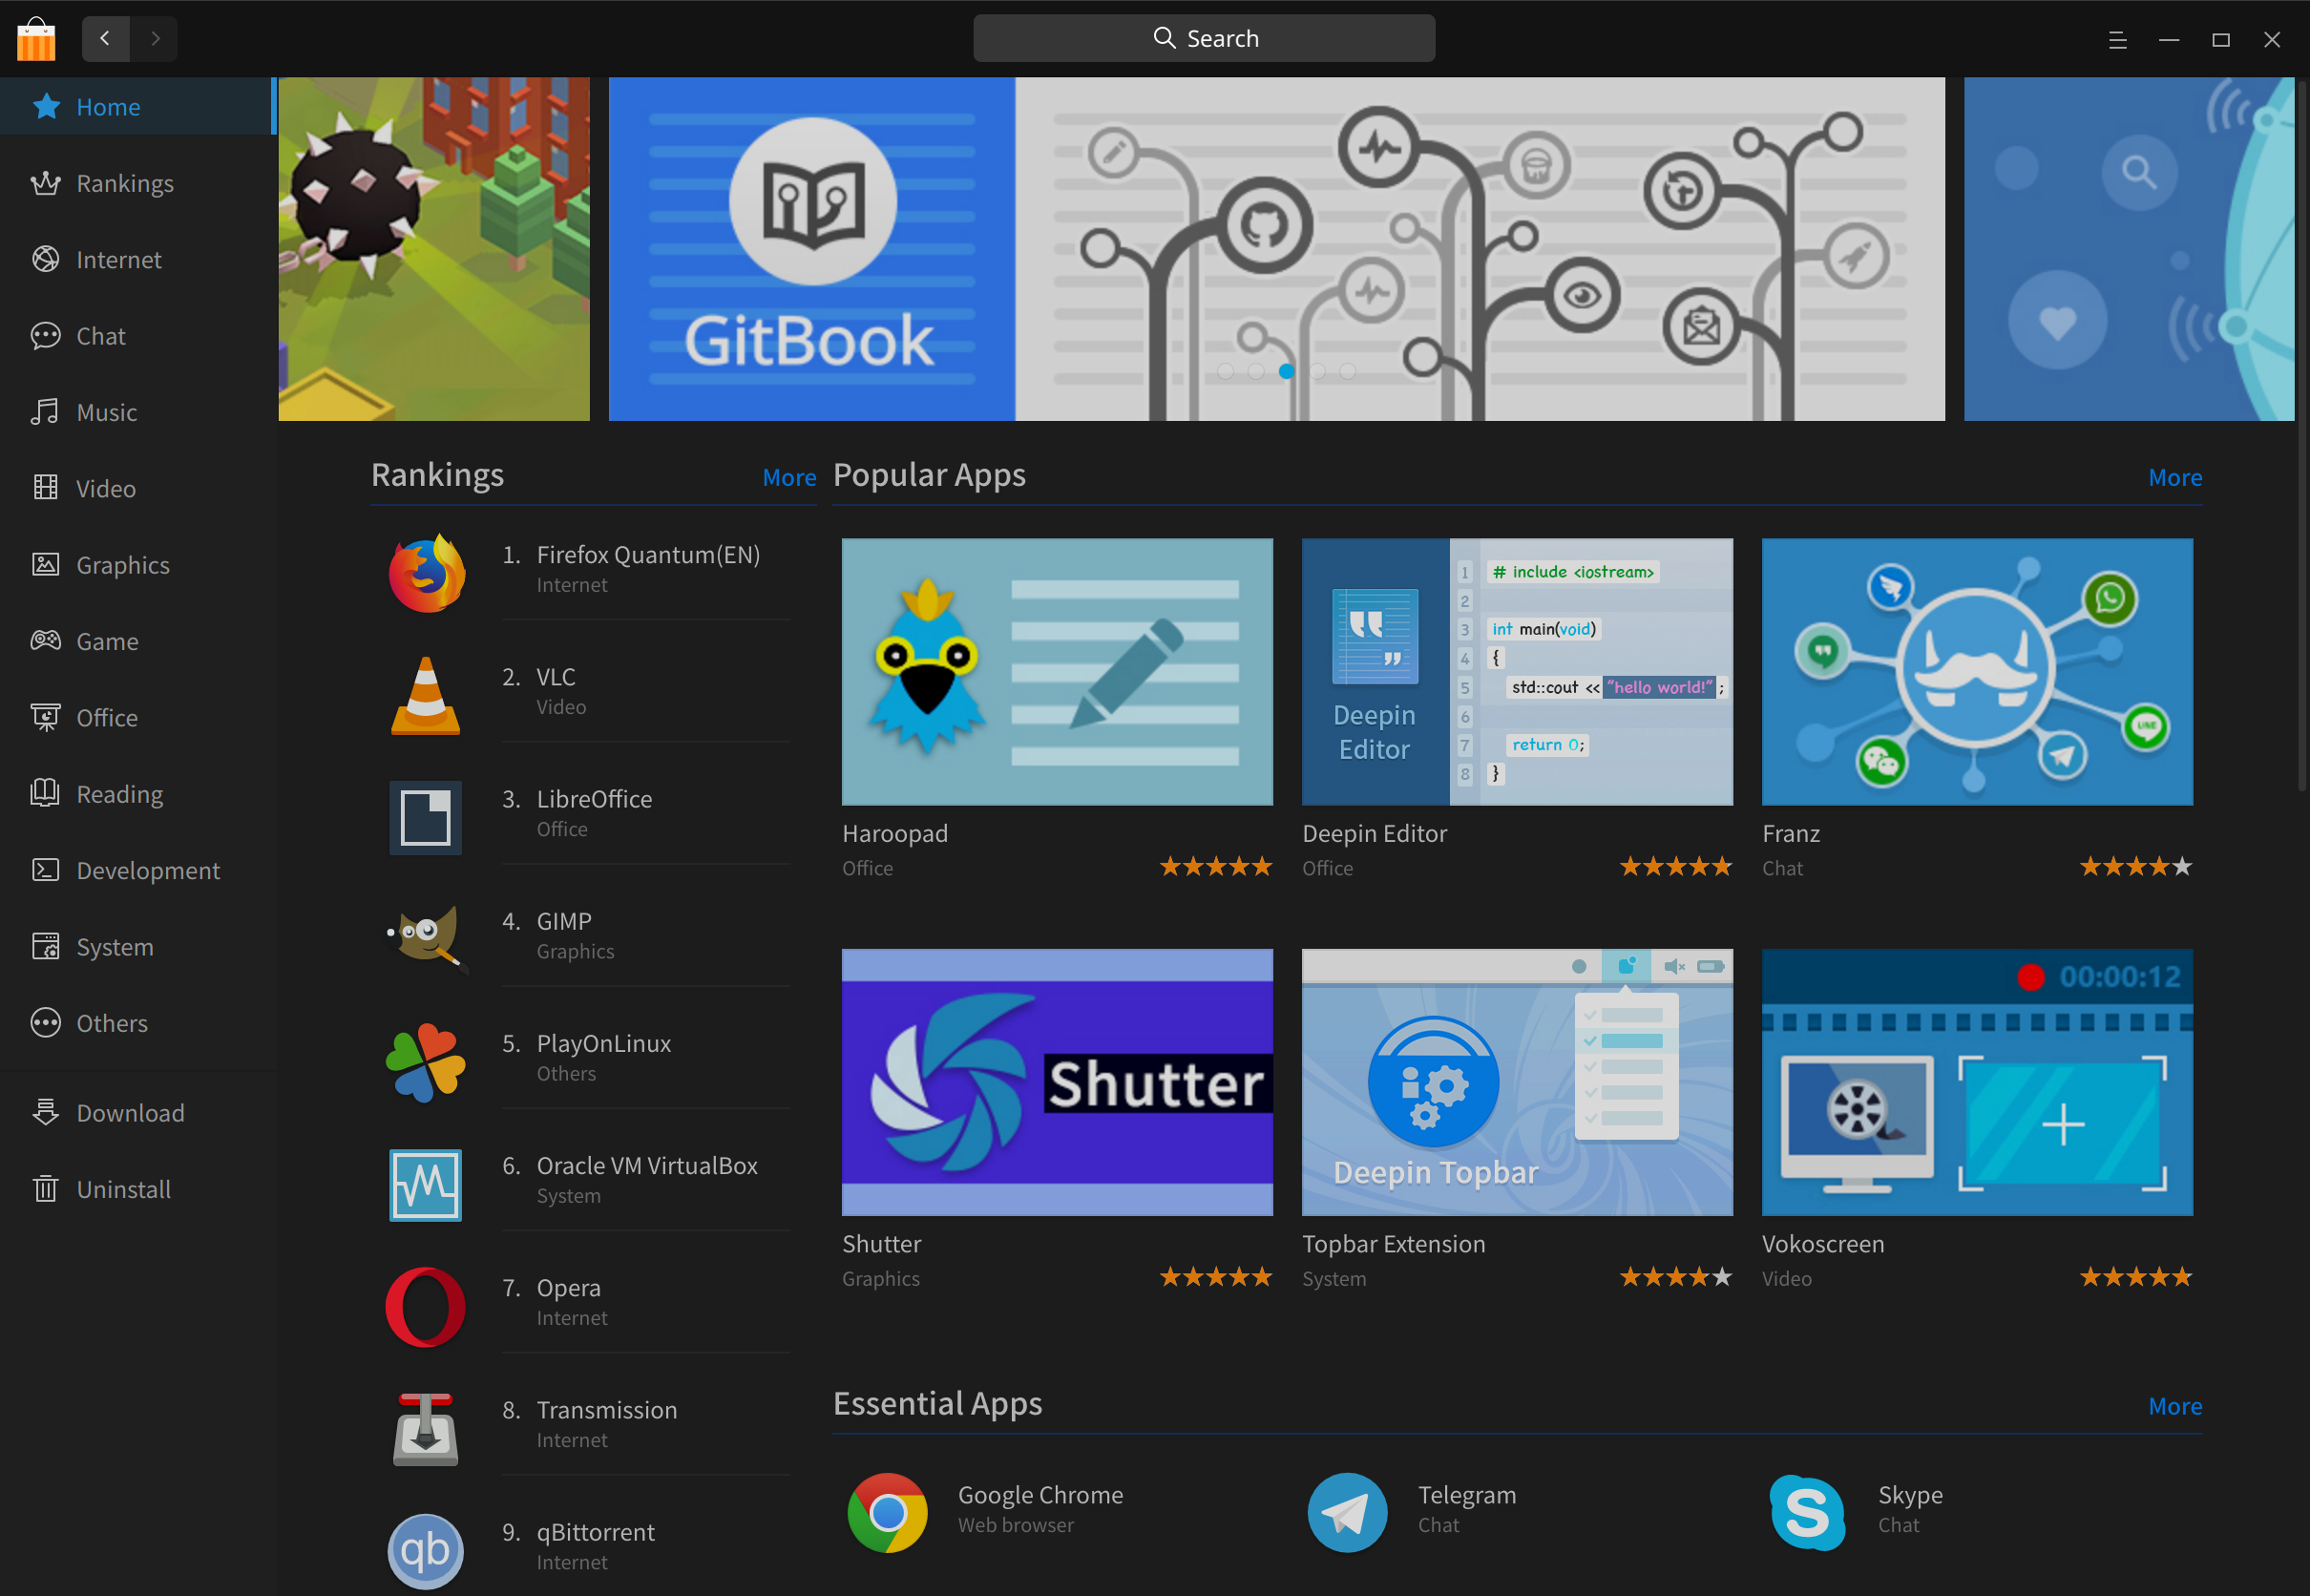Click the red Opera icon
This screenshot has width=2310, height=1596.
[426, 1307]
